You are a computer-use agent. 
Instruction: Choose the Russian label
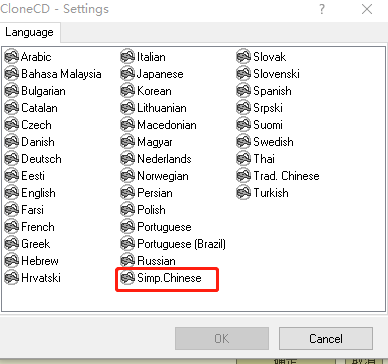tap(156, 261)
